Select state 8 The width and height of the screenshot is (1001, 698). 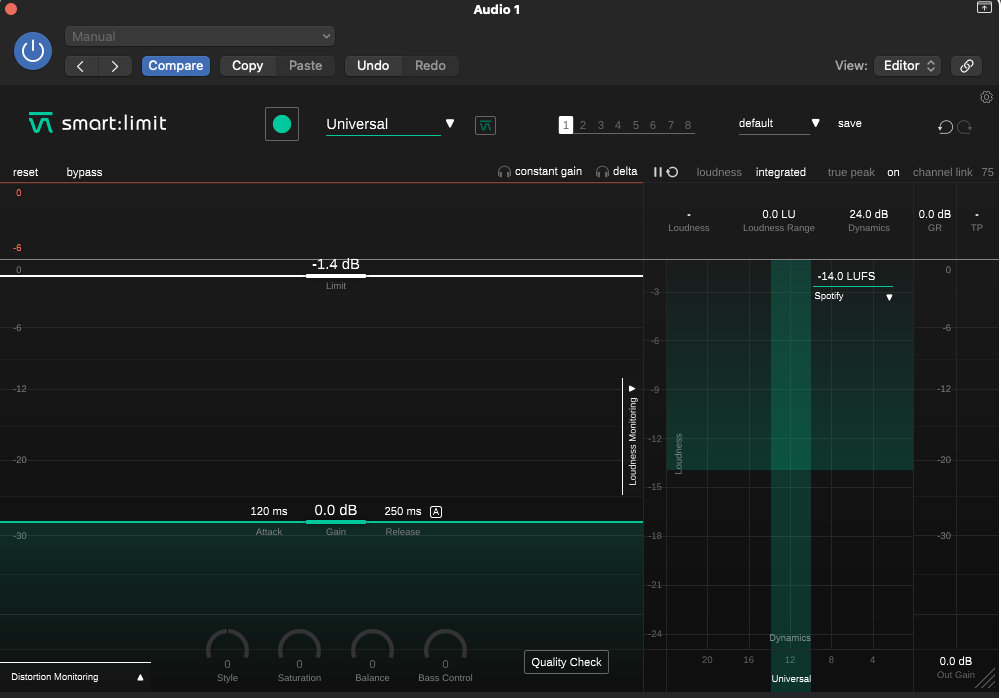(x=688, y=125)
